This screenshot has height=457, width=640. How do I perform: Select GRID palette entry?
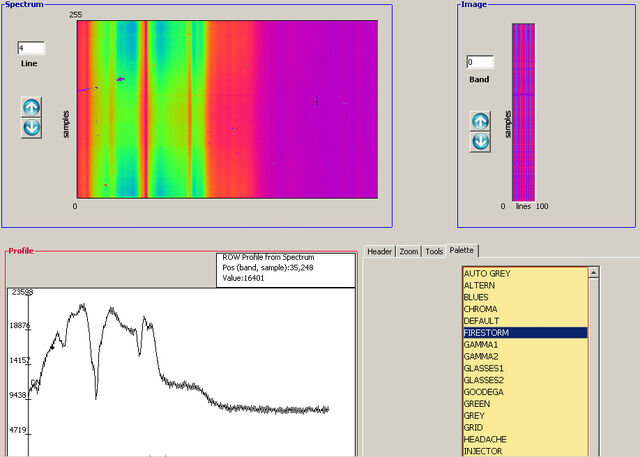pyautogui.click(x=525, y=427)
